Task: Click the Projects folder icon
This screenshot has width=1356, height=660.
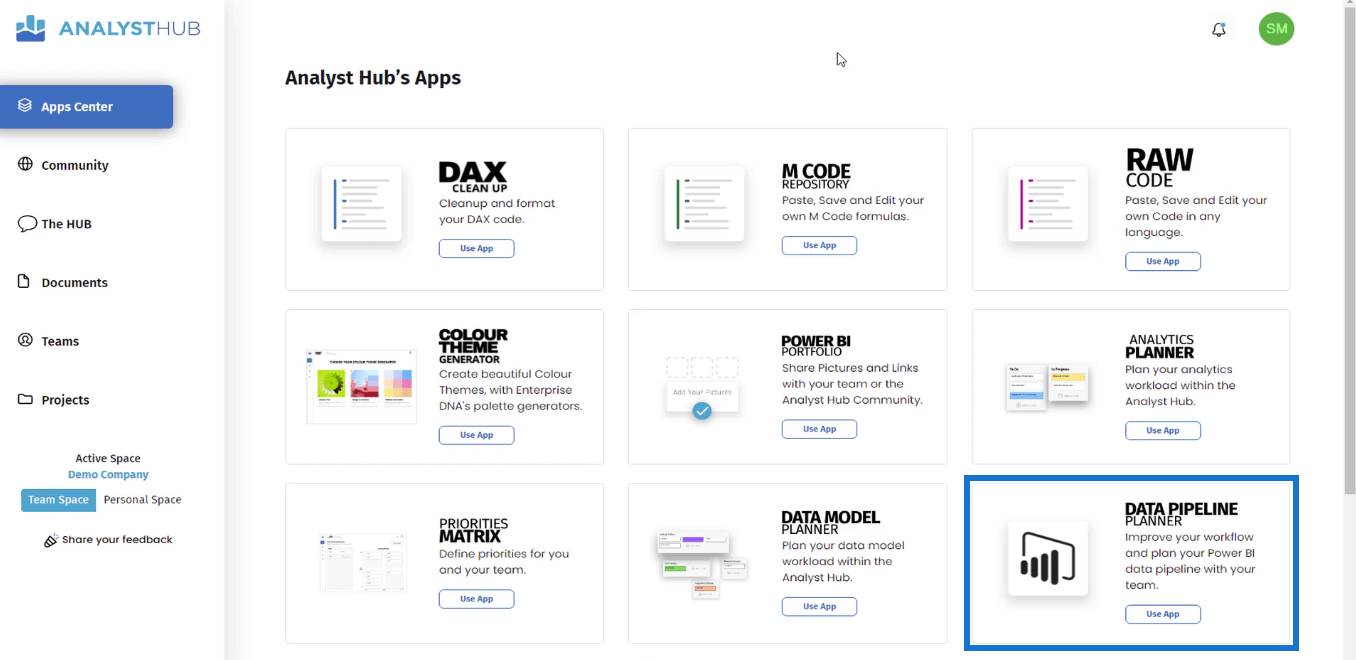Action: click(25, 399)
